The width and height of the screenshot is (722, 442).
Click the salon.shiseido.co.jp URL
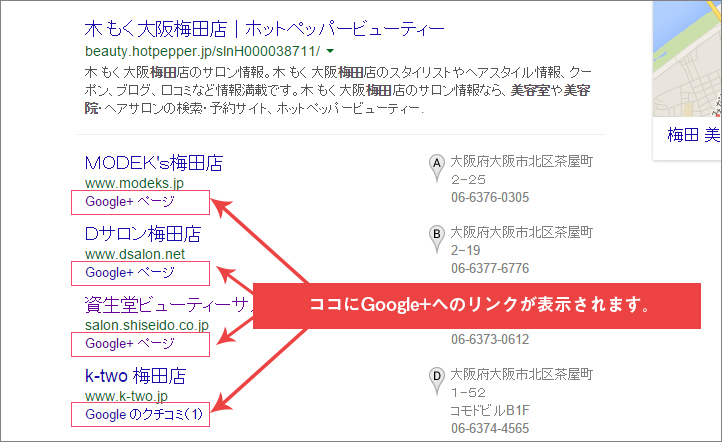146,325
